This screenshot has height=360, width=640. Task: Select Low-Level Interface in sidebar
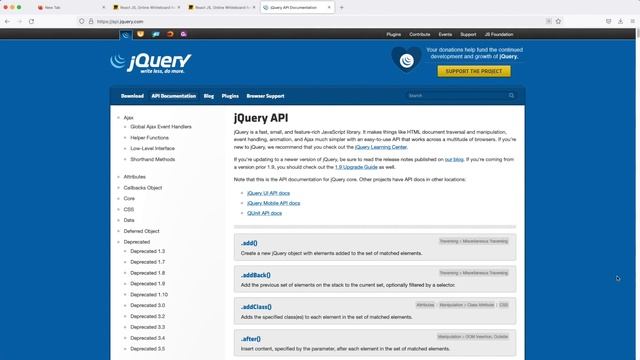point(152,148)
